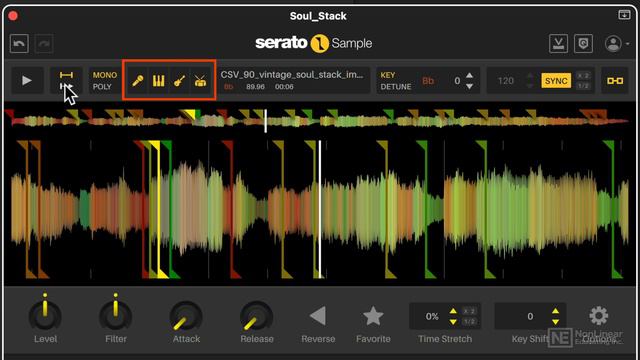Enable POLY voice mode
640x360 pixels.
click(x=102, y=87)
